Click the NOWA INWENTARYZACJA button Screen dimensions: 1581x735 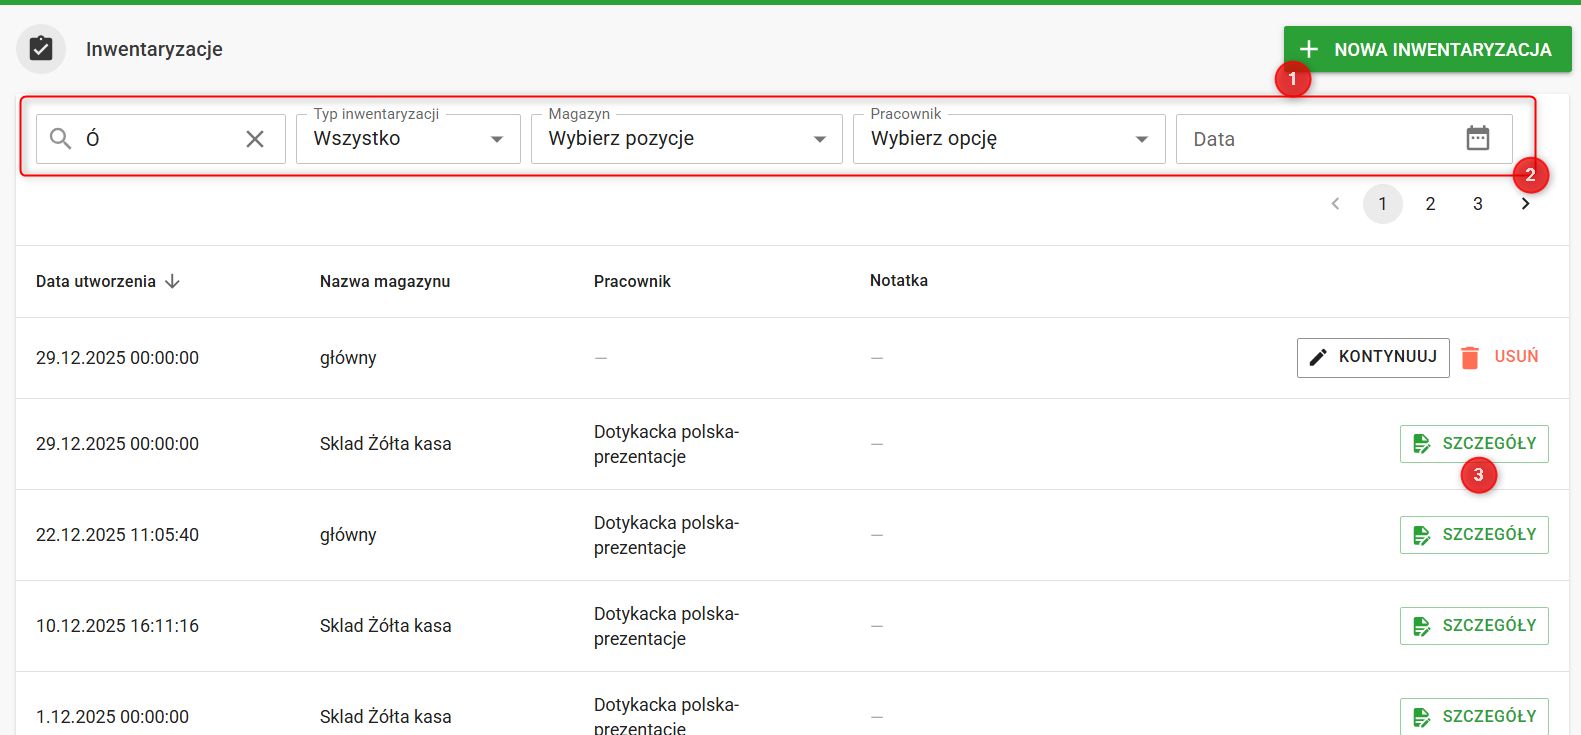[1427, 49]
